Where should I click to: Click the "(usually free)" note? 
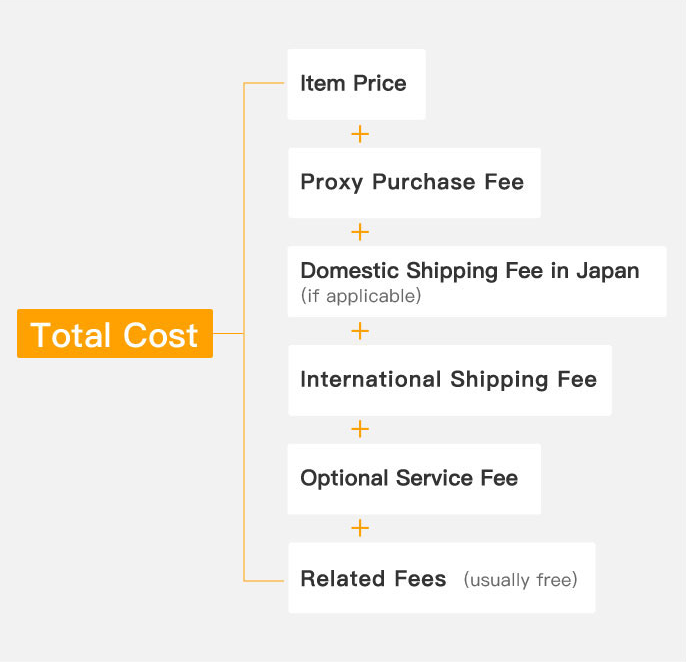click(520, 580)
